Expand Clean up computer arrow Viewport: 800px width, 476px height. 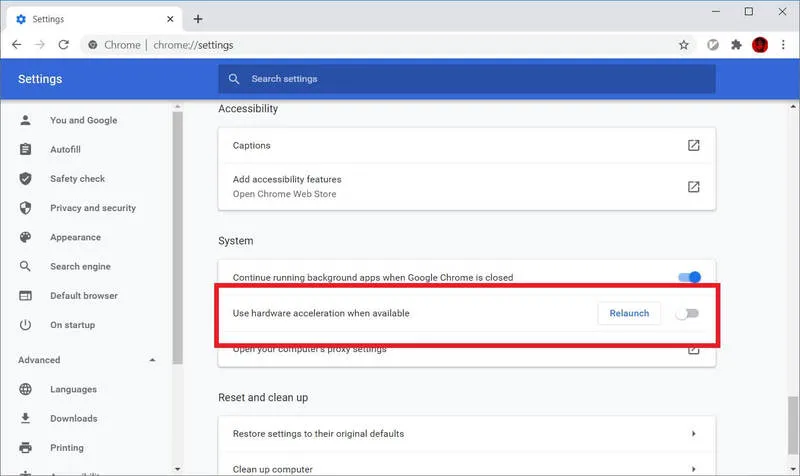pyautogui.click(x=693, y=468)
